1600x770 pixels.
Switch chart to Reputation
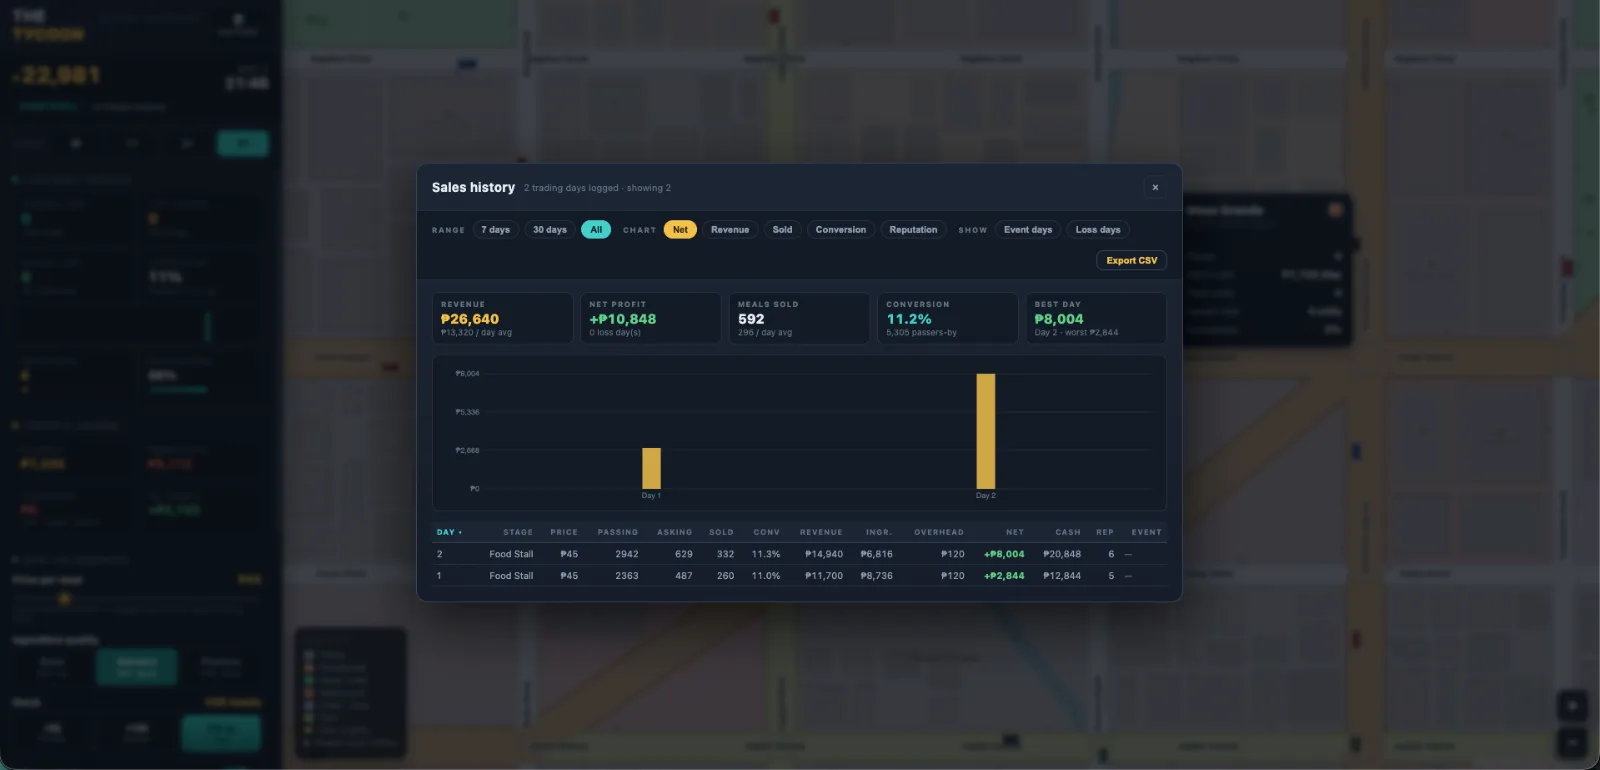tap(913, 230)
